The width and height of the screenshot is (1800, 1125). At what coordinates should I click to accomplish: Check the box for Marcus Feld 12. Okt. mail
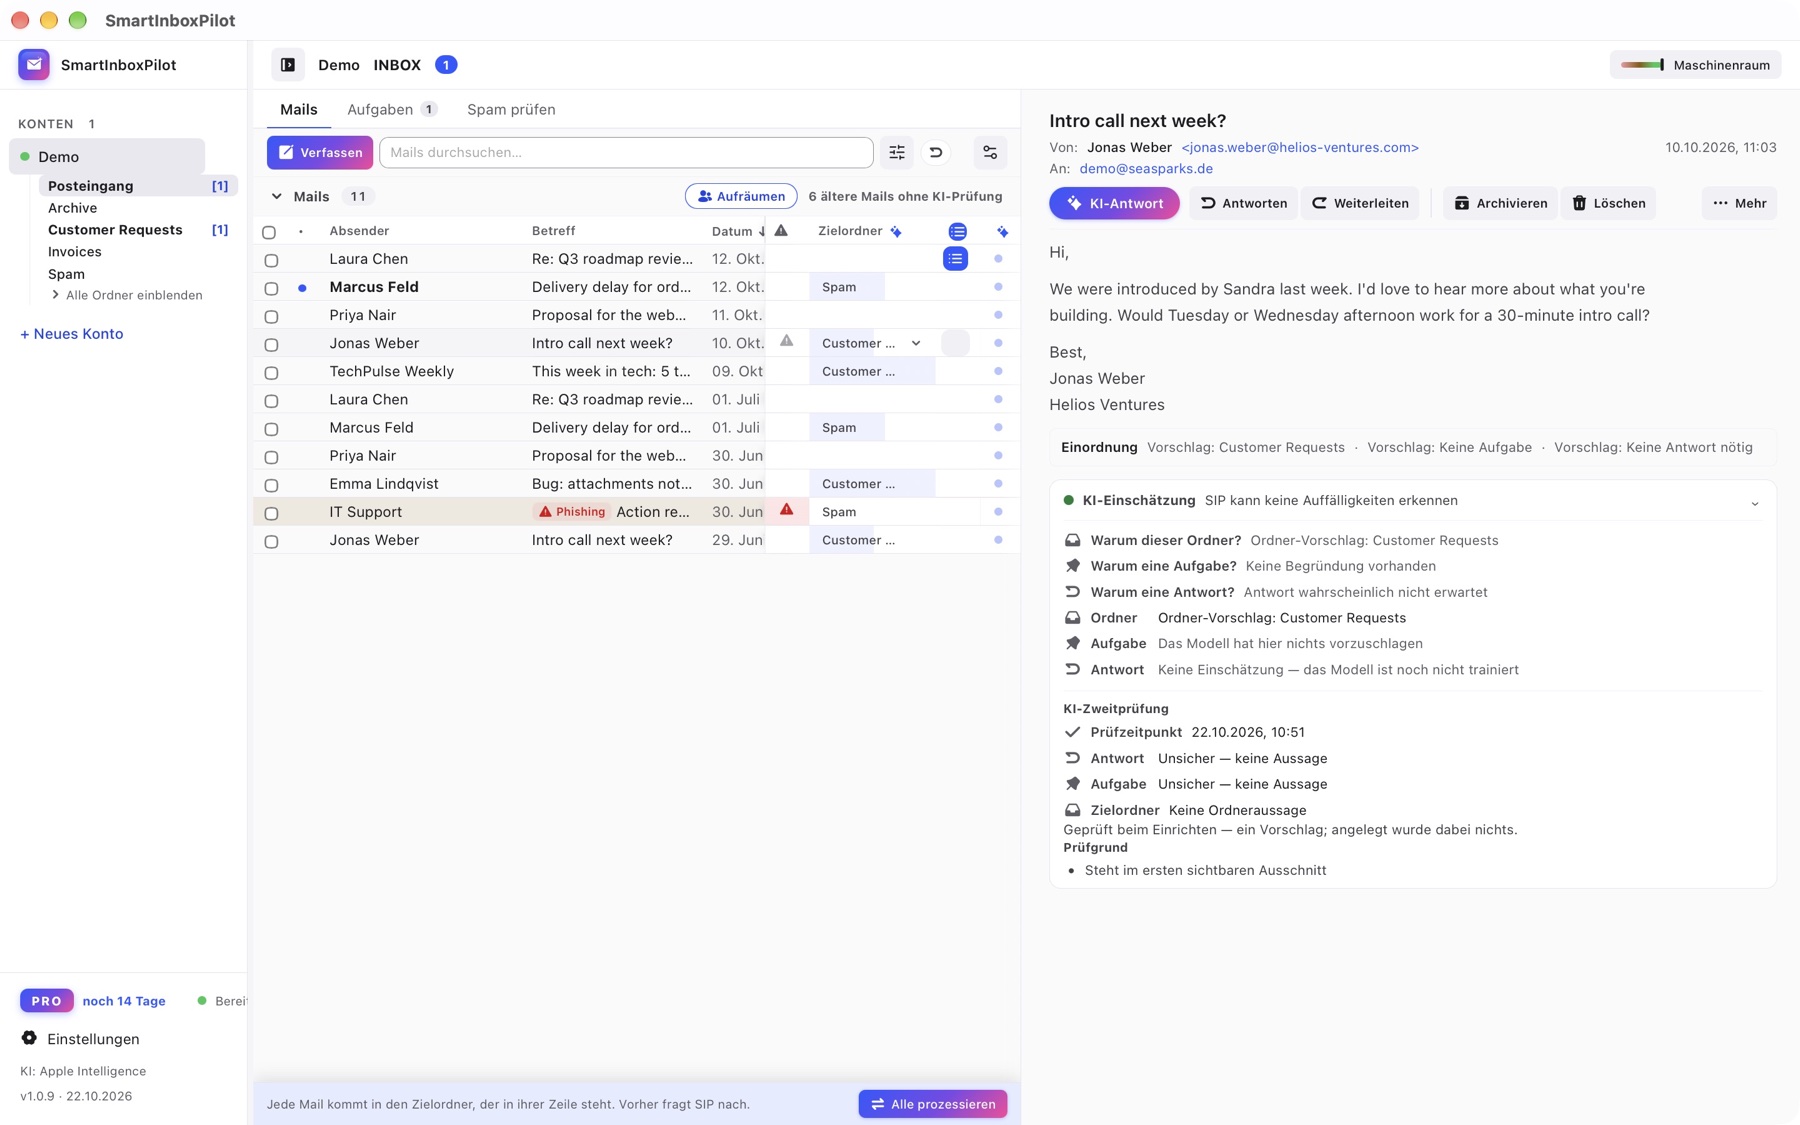pos(271,288)
